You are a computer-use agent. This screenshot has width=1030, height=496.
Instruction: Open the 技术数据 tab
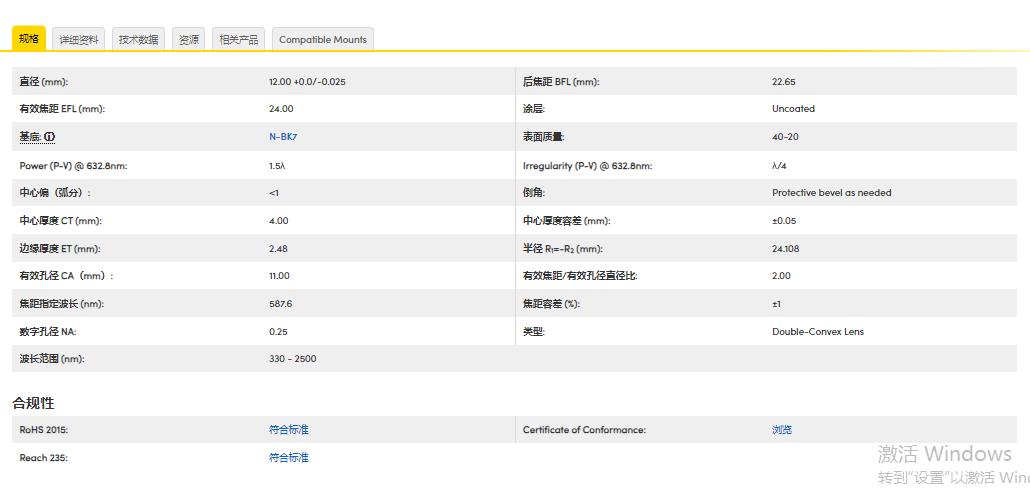[x=139, y=39]
